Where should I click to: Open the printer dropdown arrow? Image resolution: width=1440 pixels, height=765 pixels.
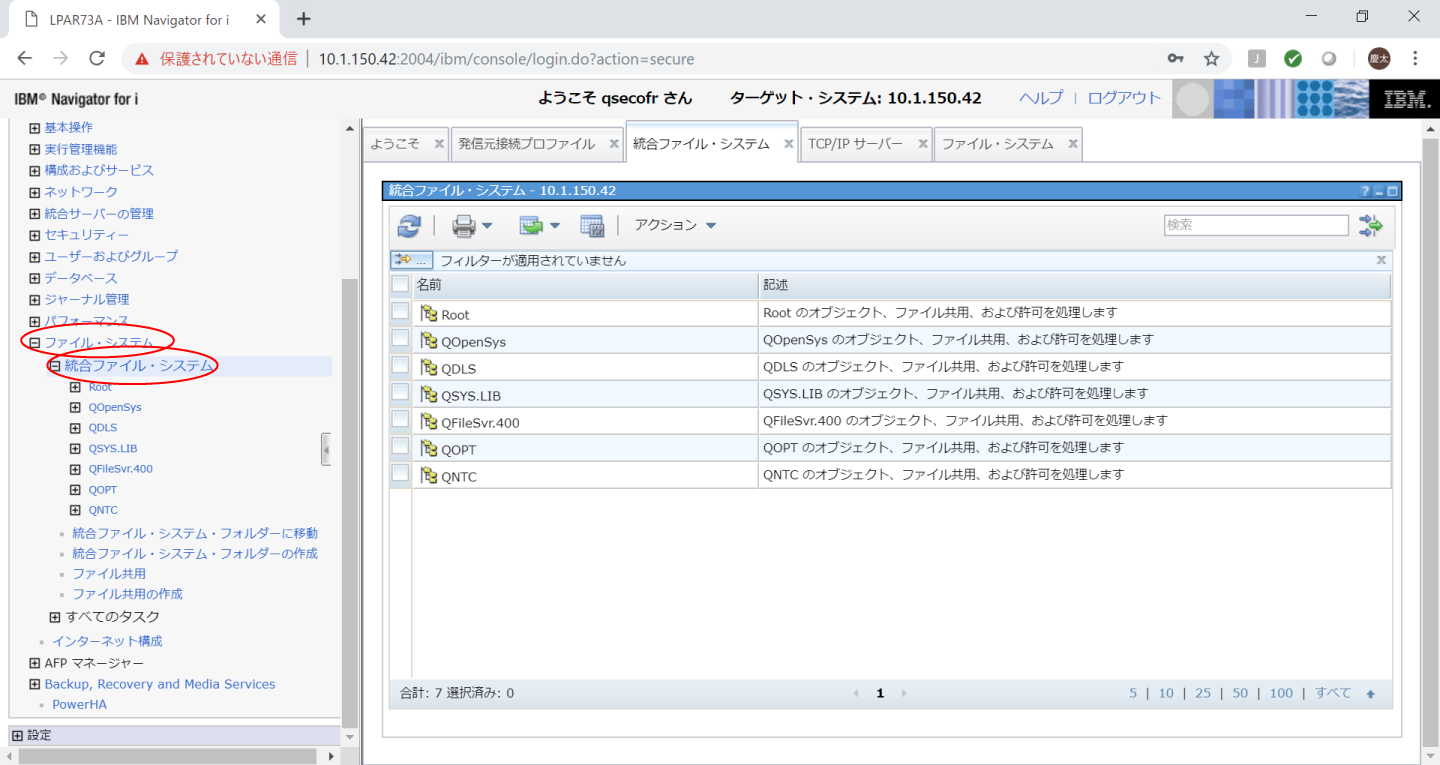tap(487, 227)
